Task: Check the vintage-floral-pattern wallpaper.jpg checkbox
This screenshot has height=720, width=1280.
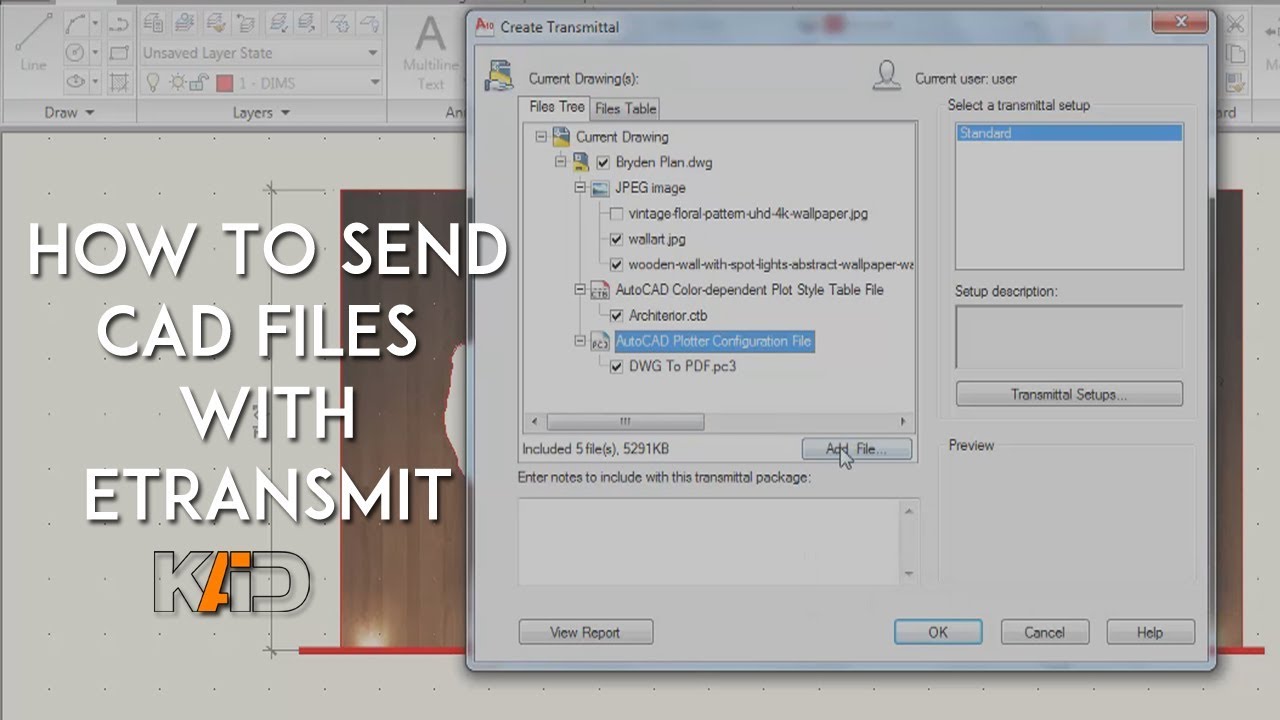Action: tap(616, 214)
